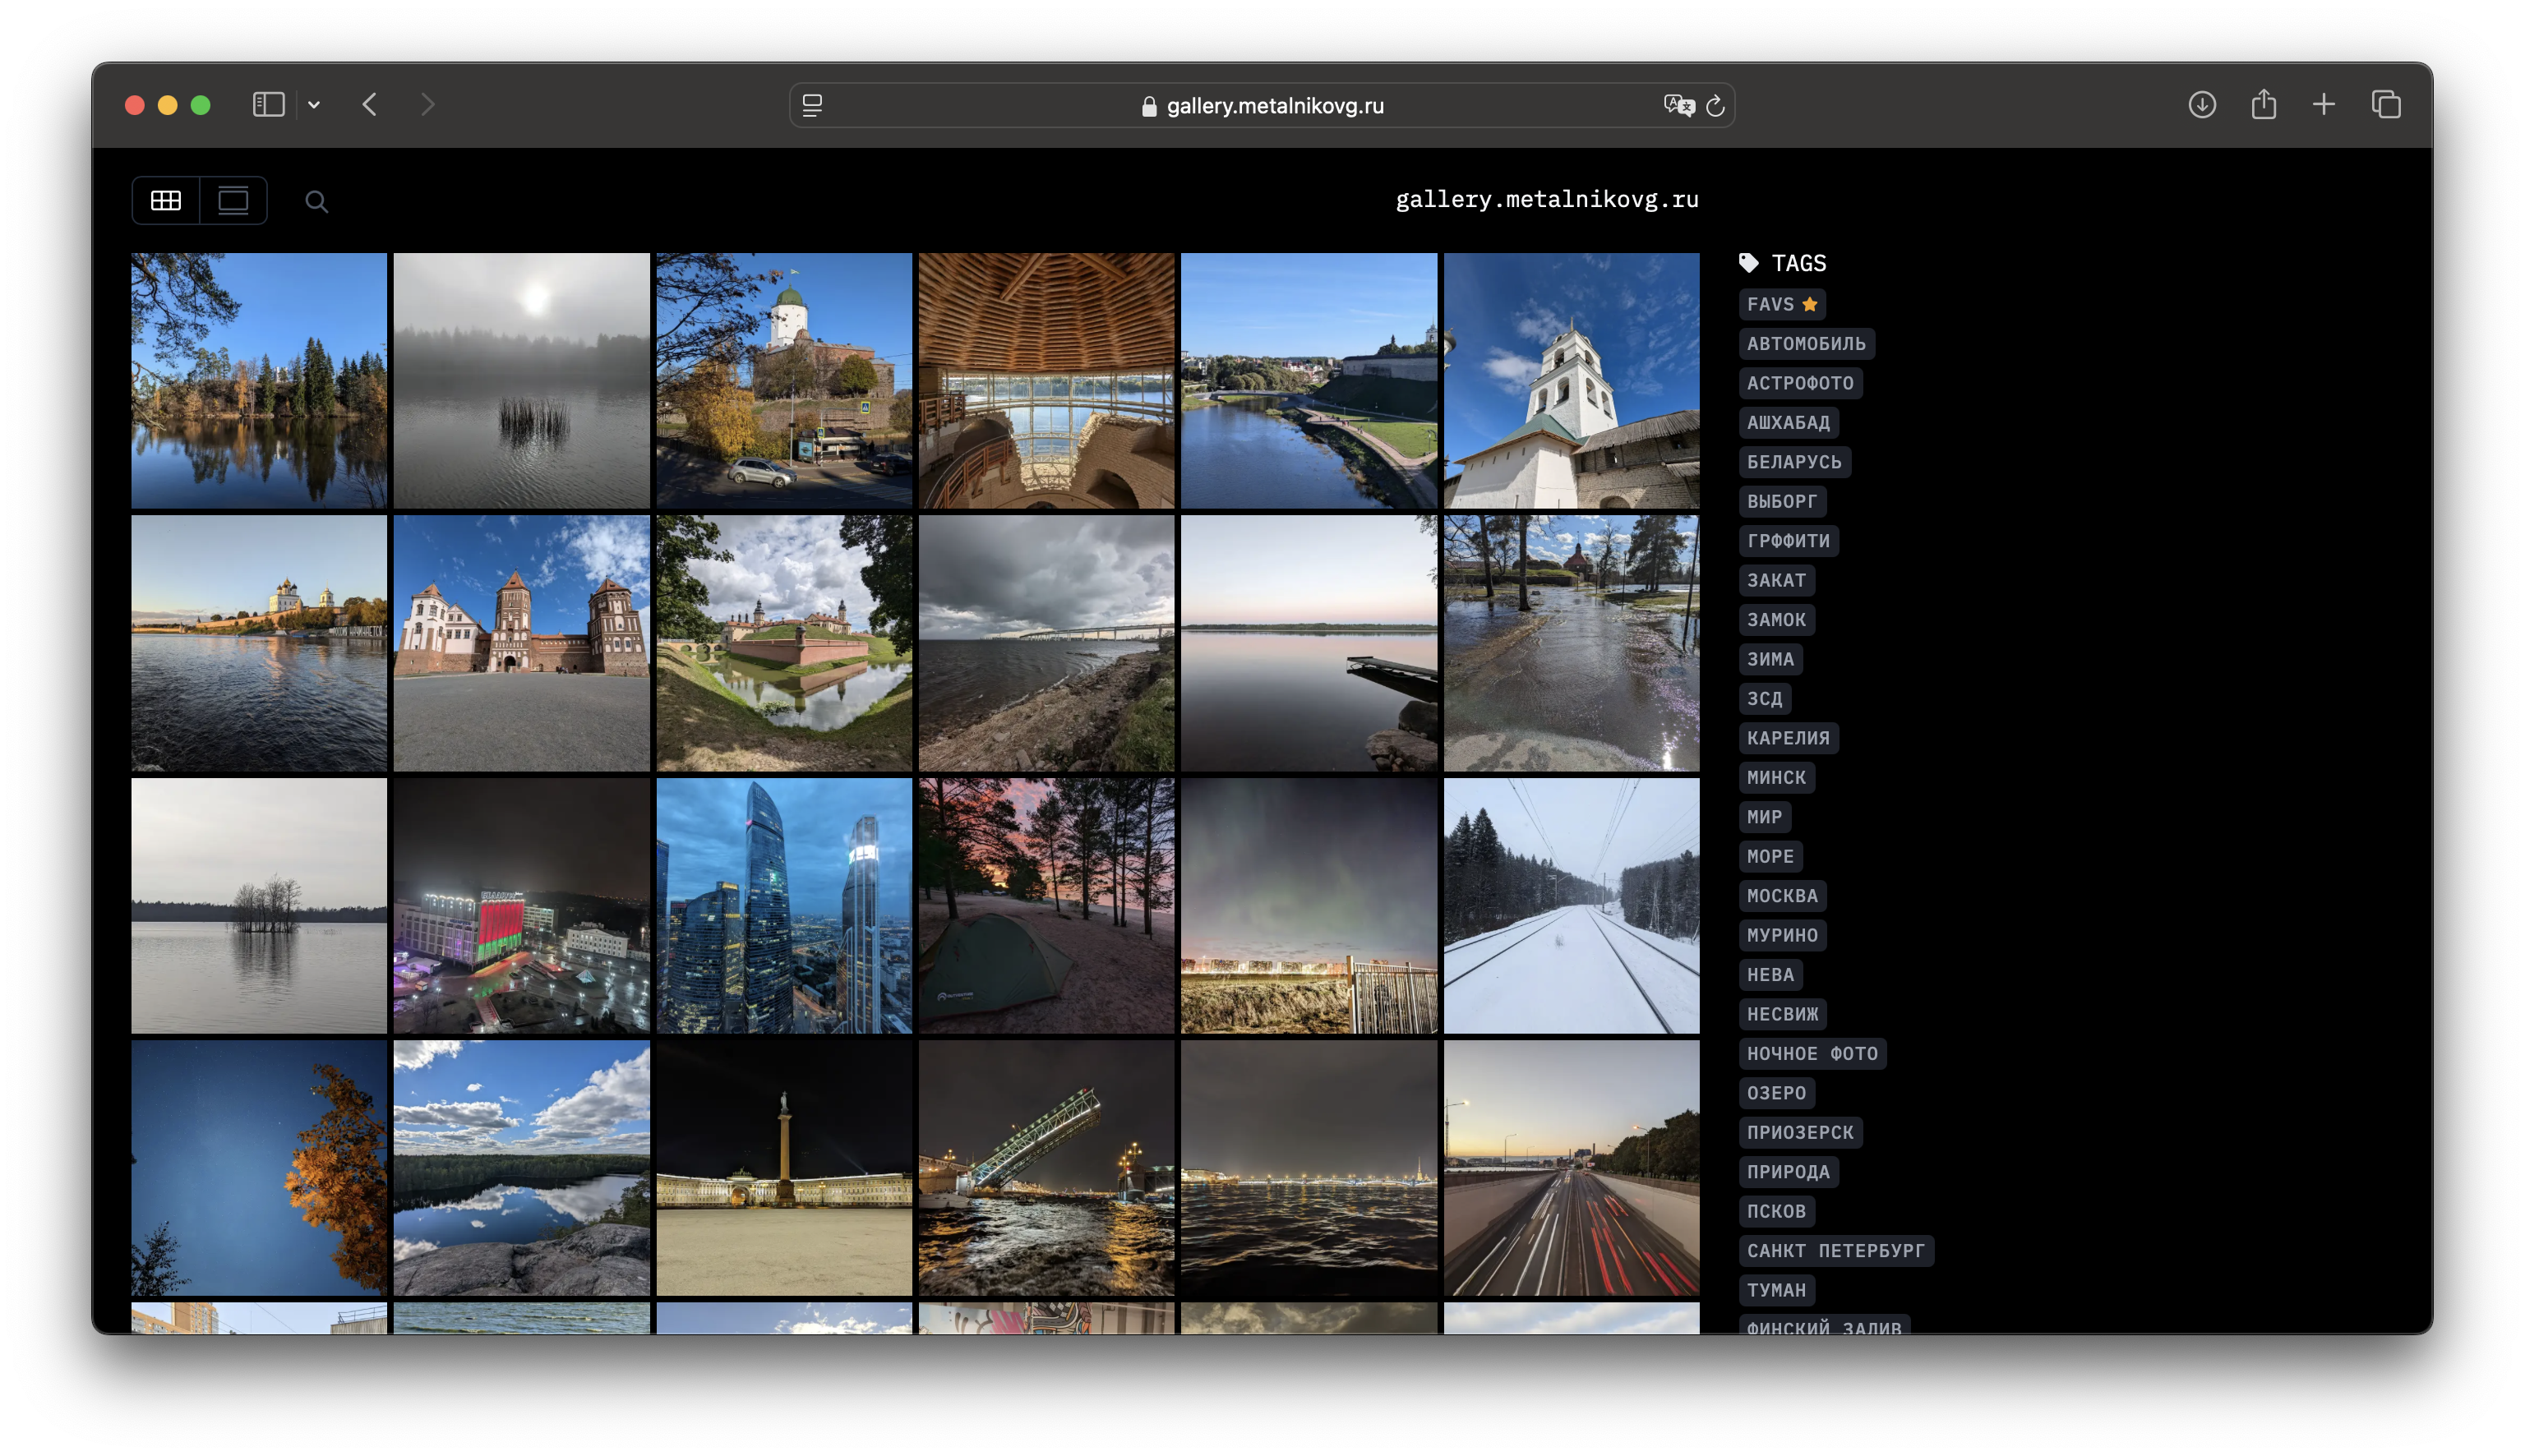Open a new tab
The image size is (2525, 1456).
pos(2324,105)
